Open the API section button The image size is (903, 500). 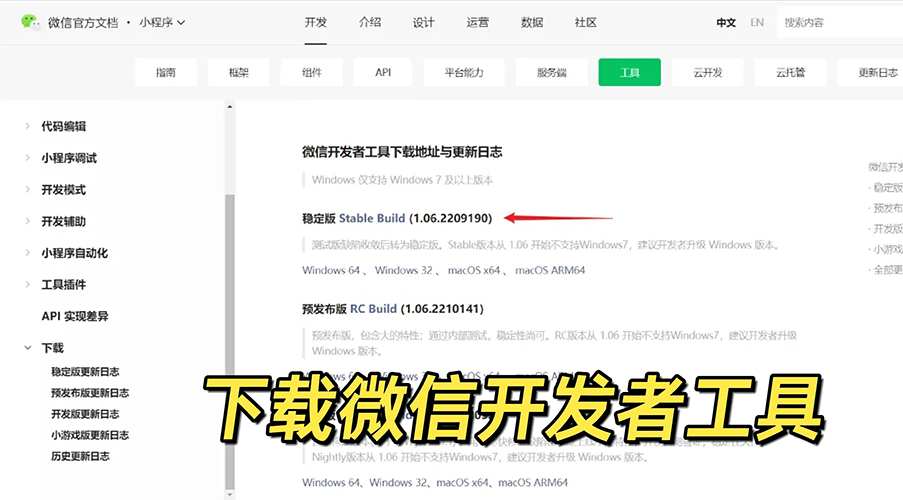click(x=383, y=72)
